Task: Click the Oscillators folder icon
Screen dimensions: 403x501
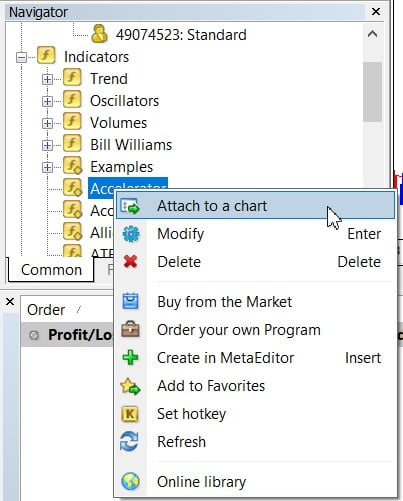Action: 72,99
